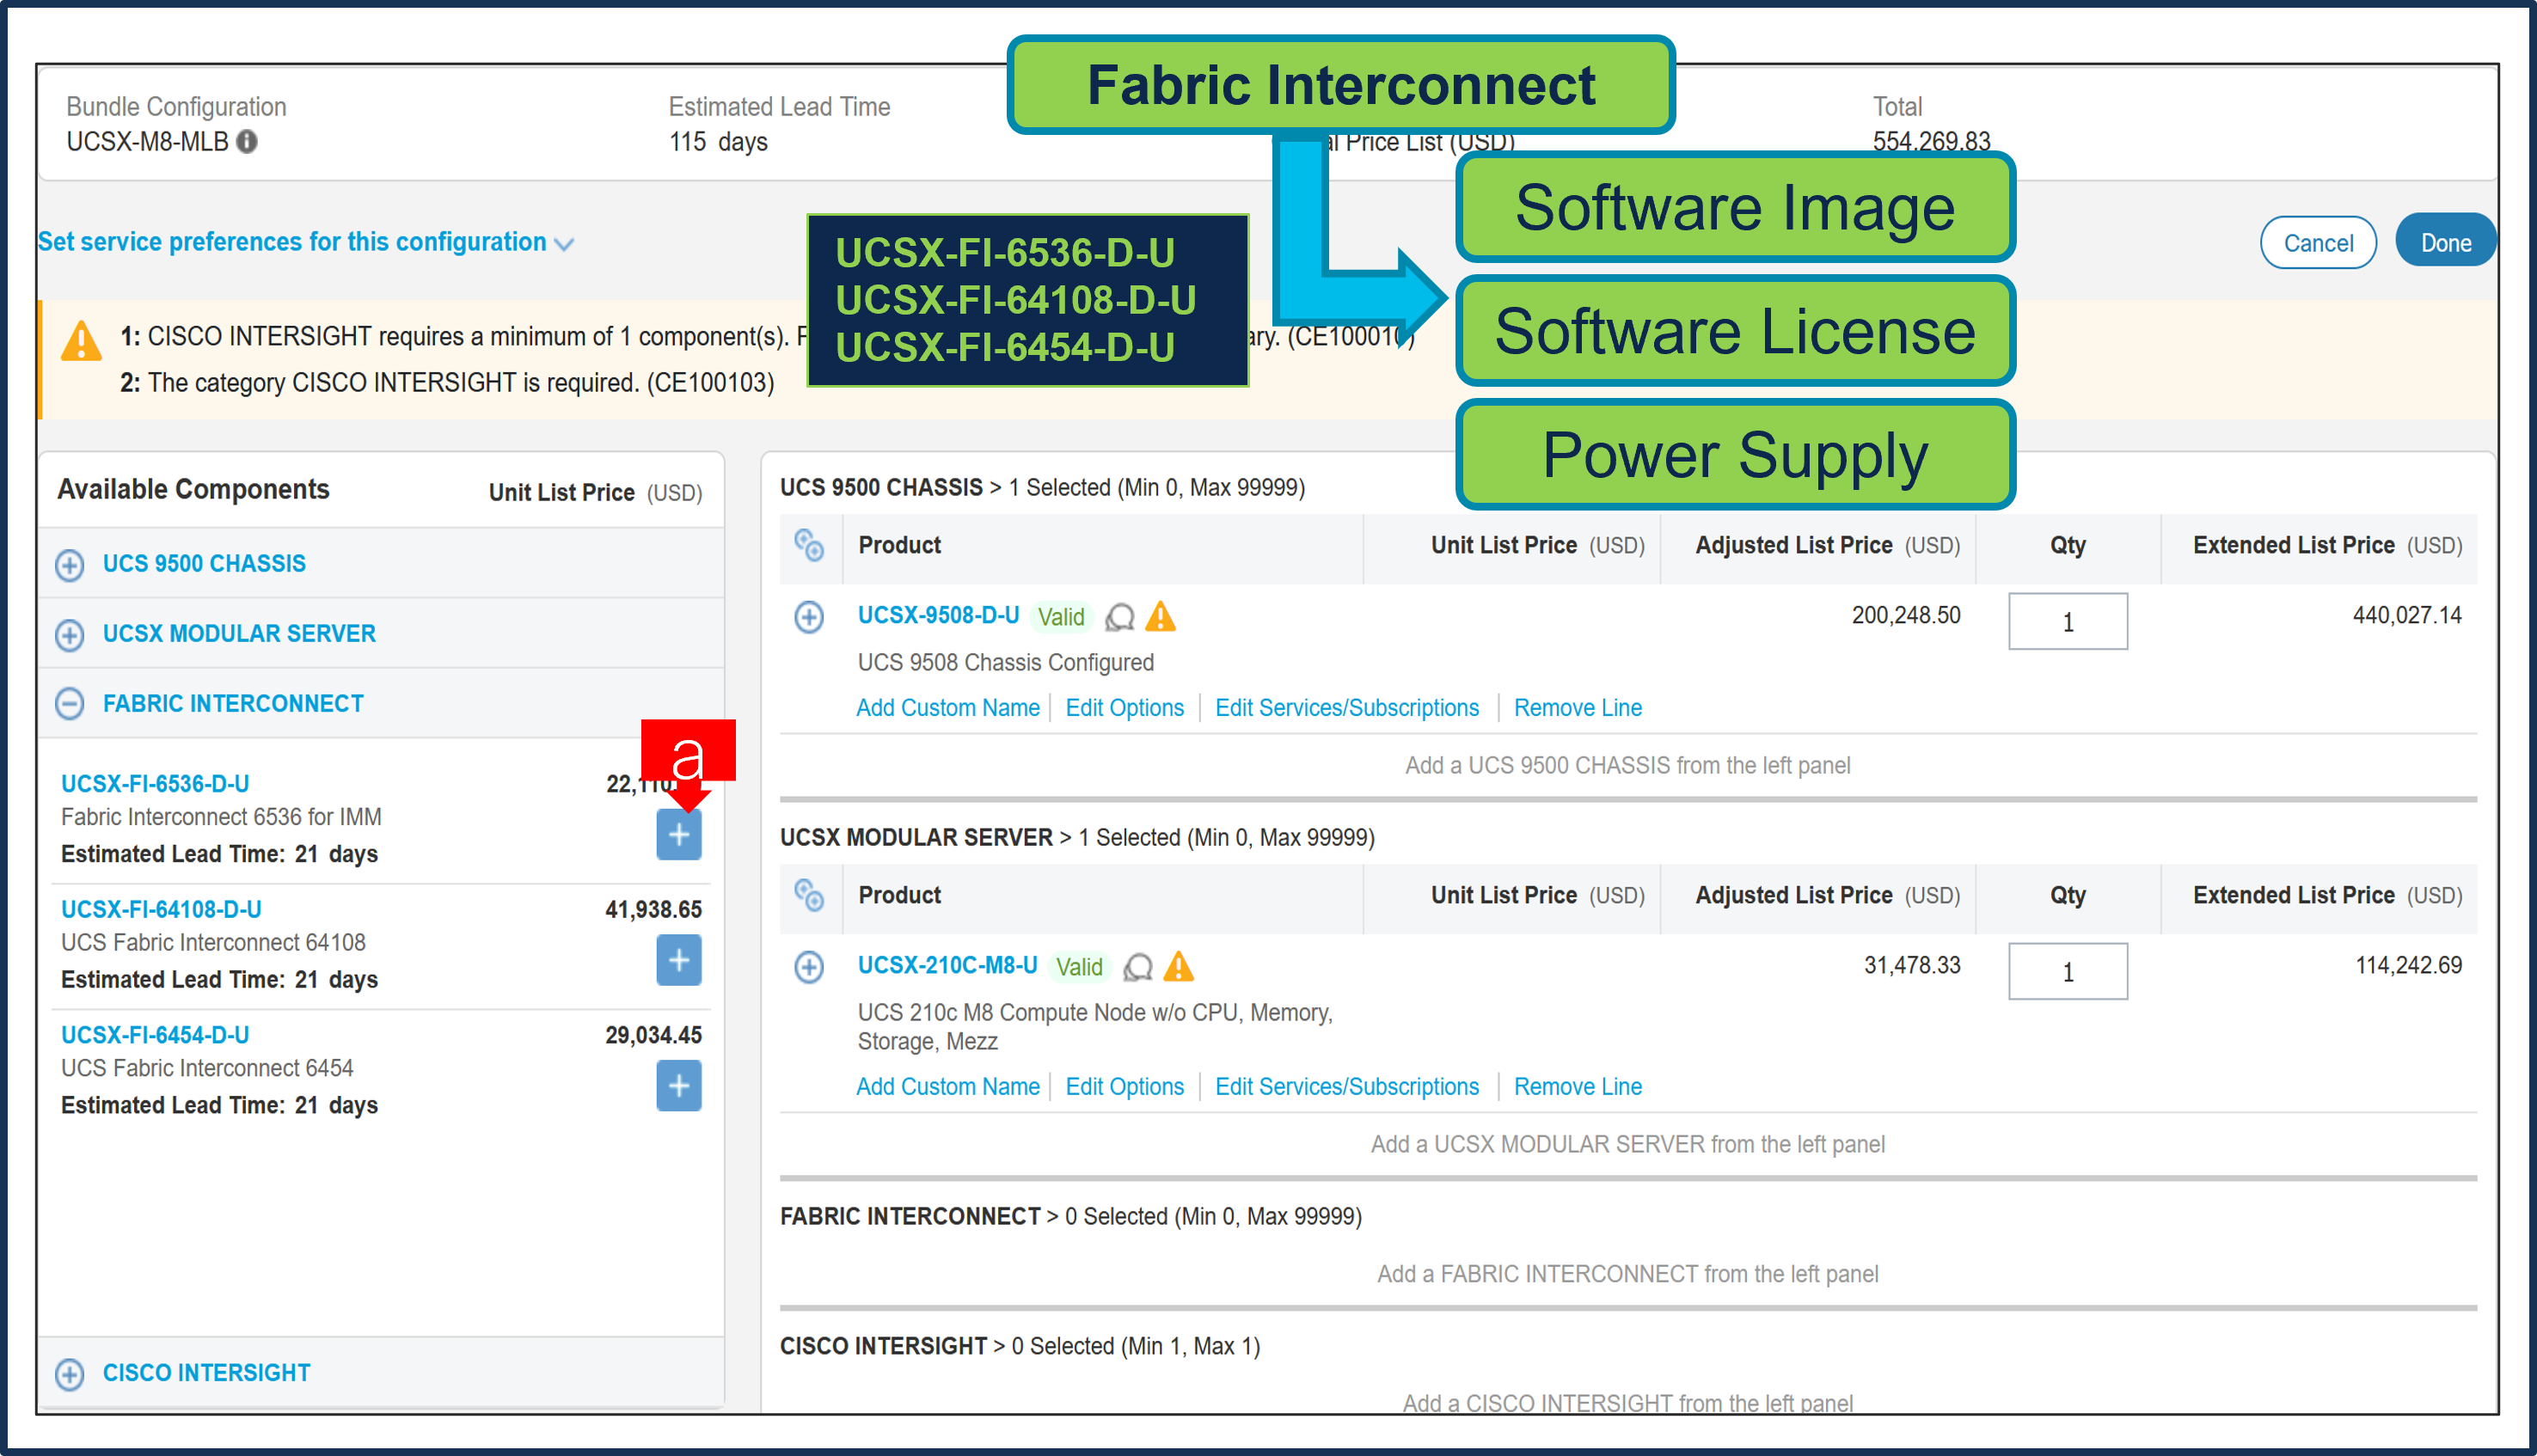Click the 115 days estimated lead time

718,142
